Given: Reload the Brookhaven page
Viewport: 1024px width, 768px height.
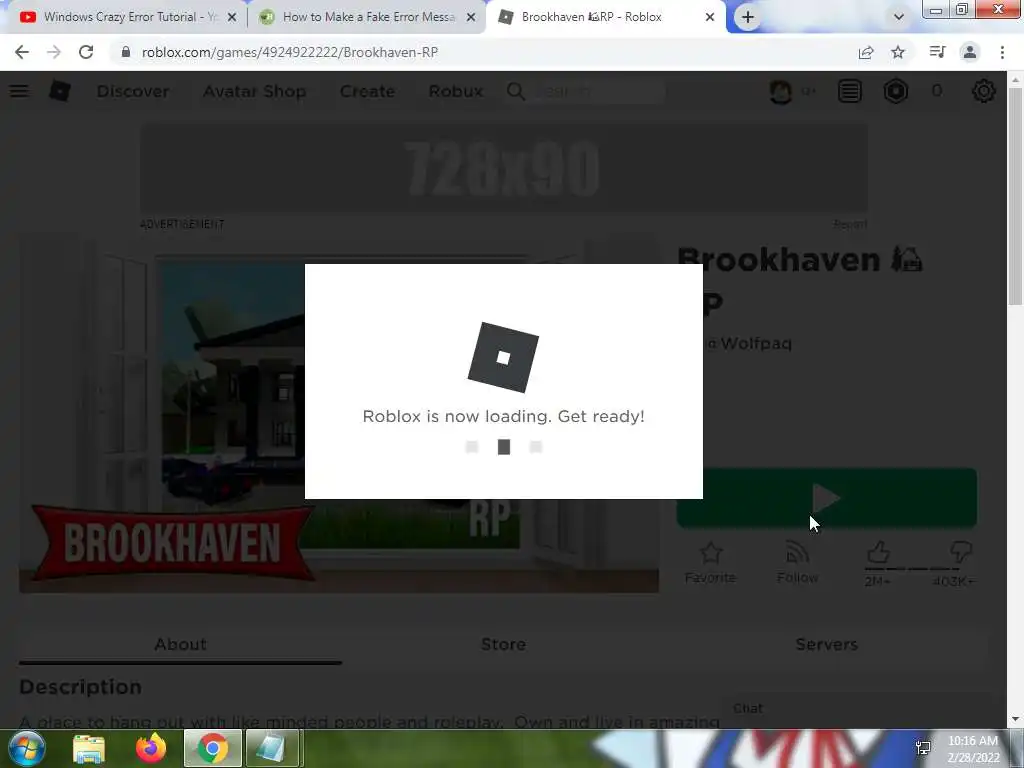Looking at the screenshot, I should click(86, 52).
